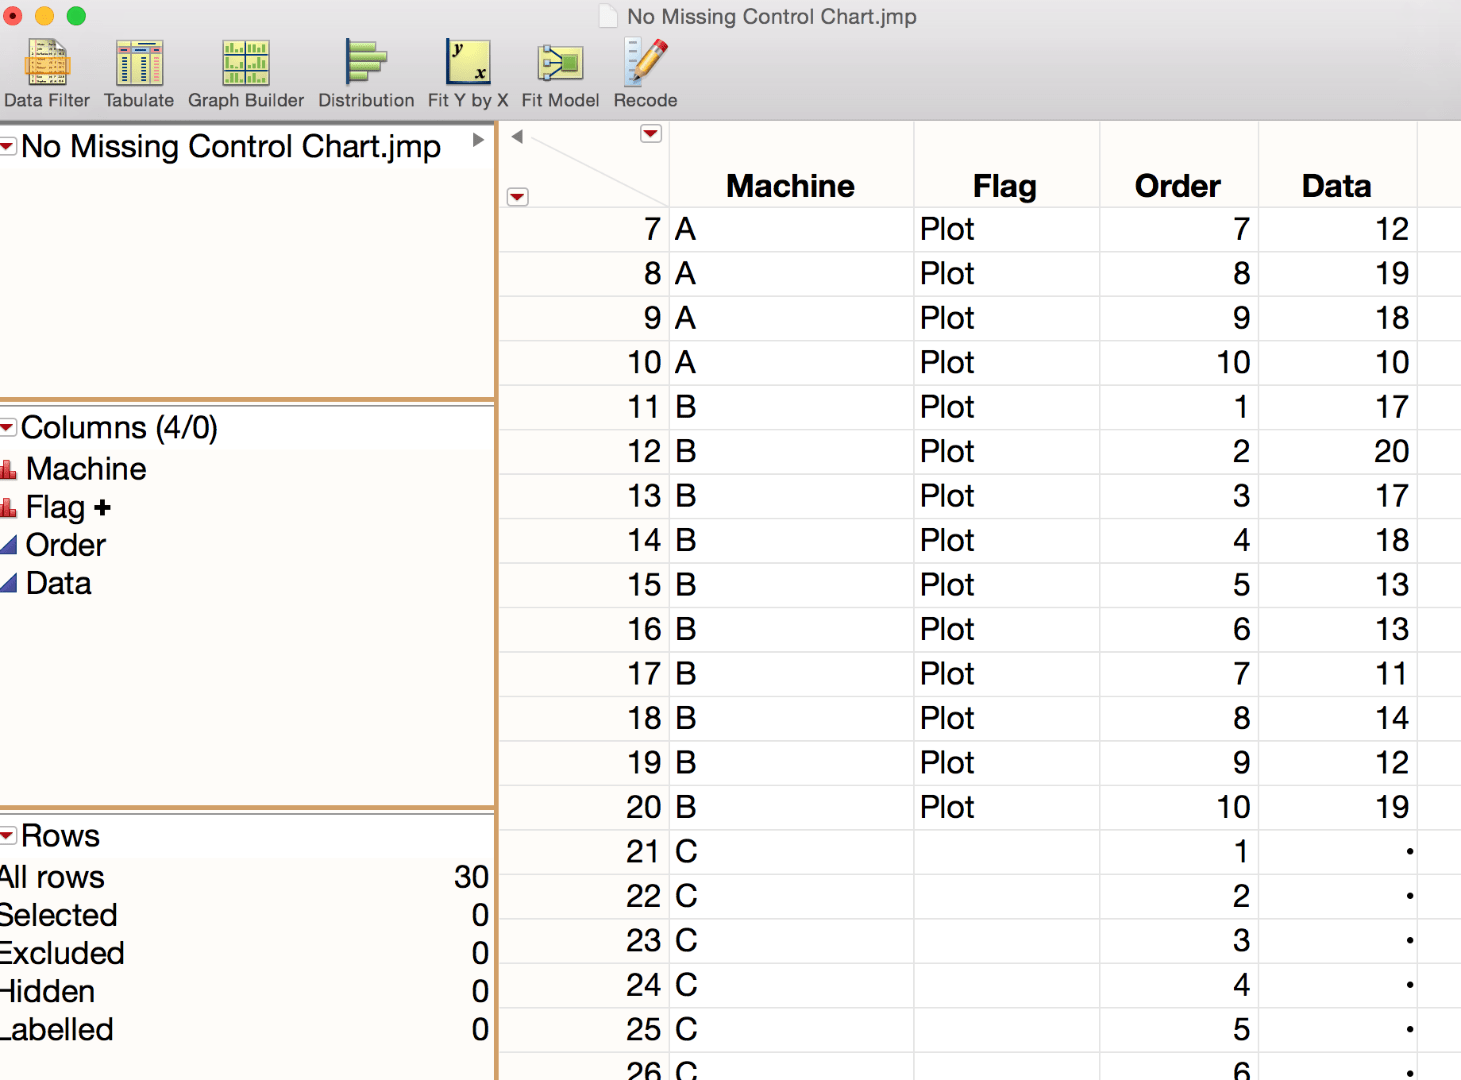Viewport: 1461px width, 1080px height.
Task: Select row number 15 in the table
Action: (x=645, y=585)
